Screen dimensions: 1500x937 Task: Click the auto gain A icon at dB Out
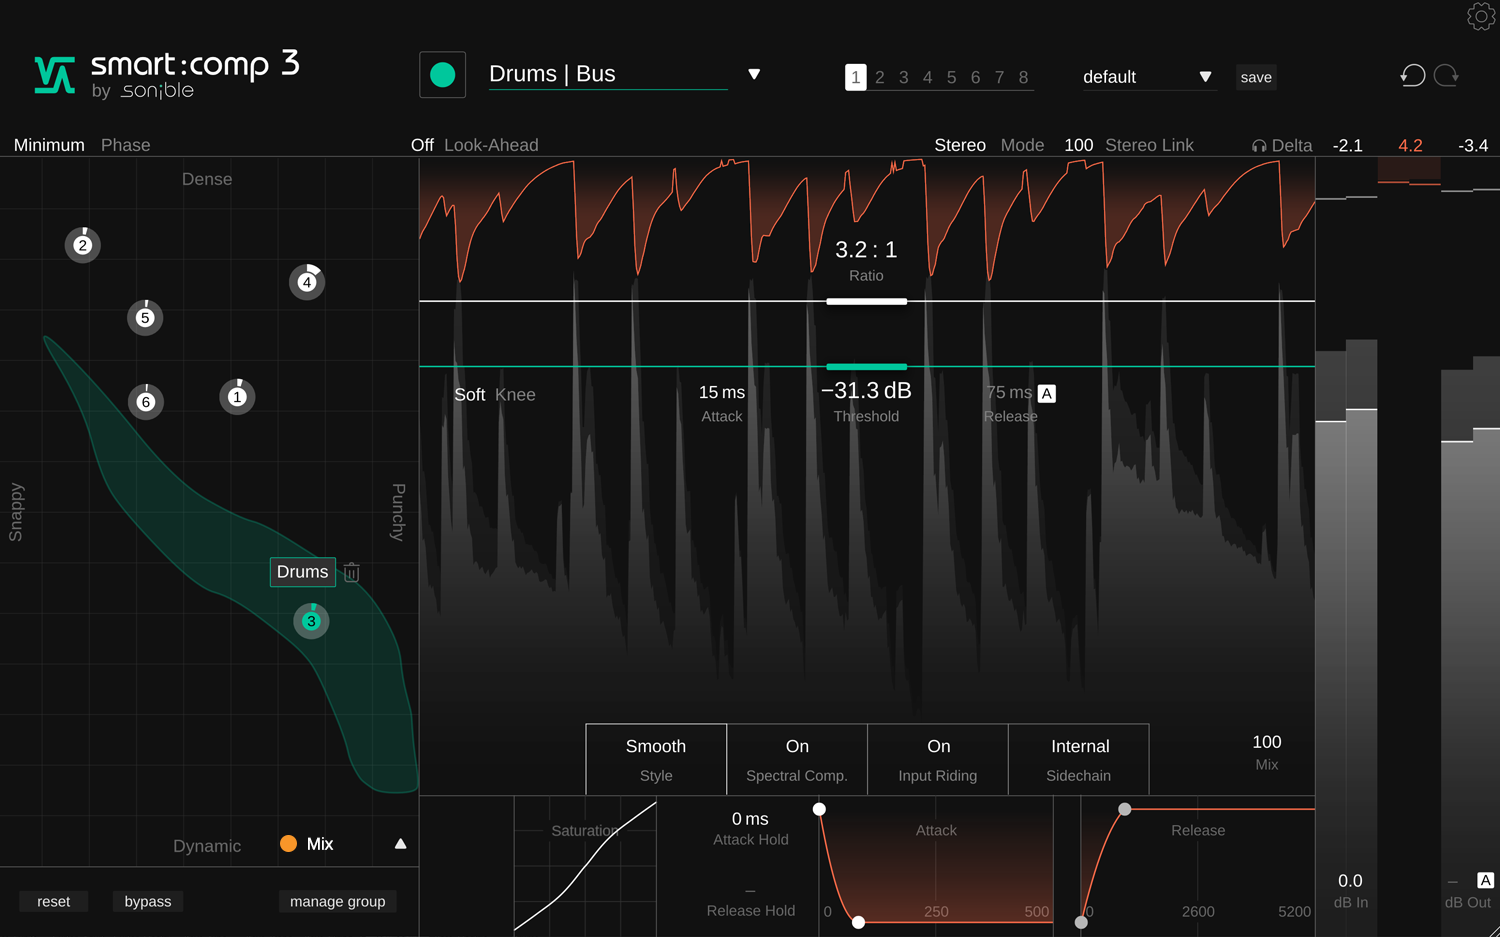tap(1485, 880)
